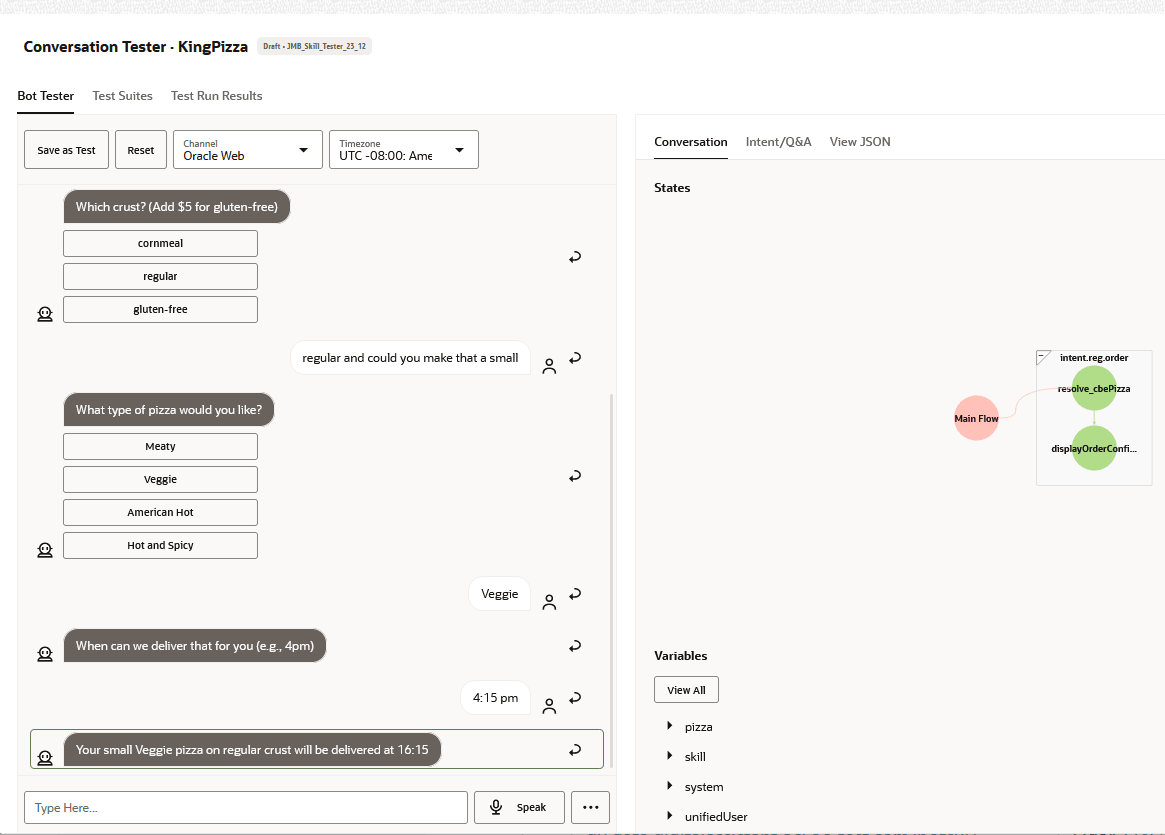Expand the skill variable

pyautogui.click(x=669, y=756)
